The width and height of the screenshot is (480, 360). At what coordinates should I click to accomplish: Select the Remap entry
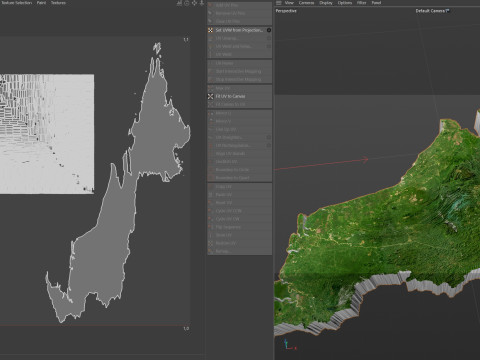(x=239, y=251)
